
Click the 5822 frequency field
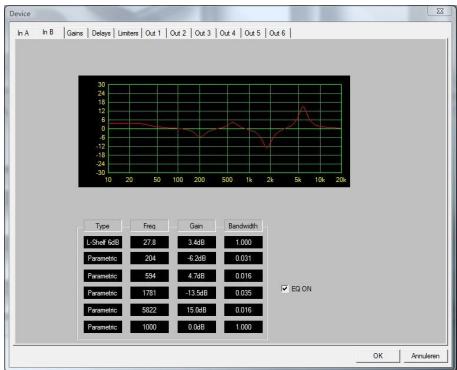coord(150,310)
